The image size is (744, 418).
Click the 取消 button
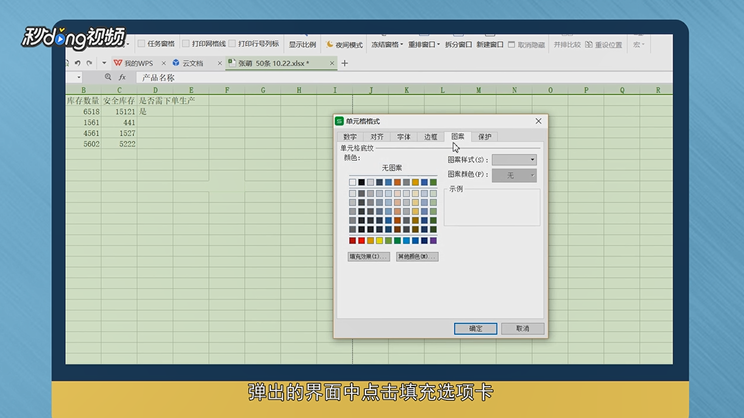pos(522,328)
